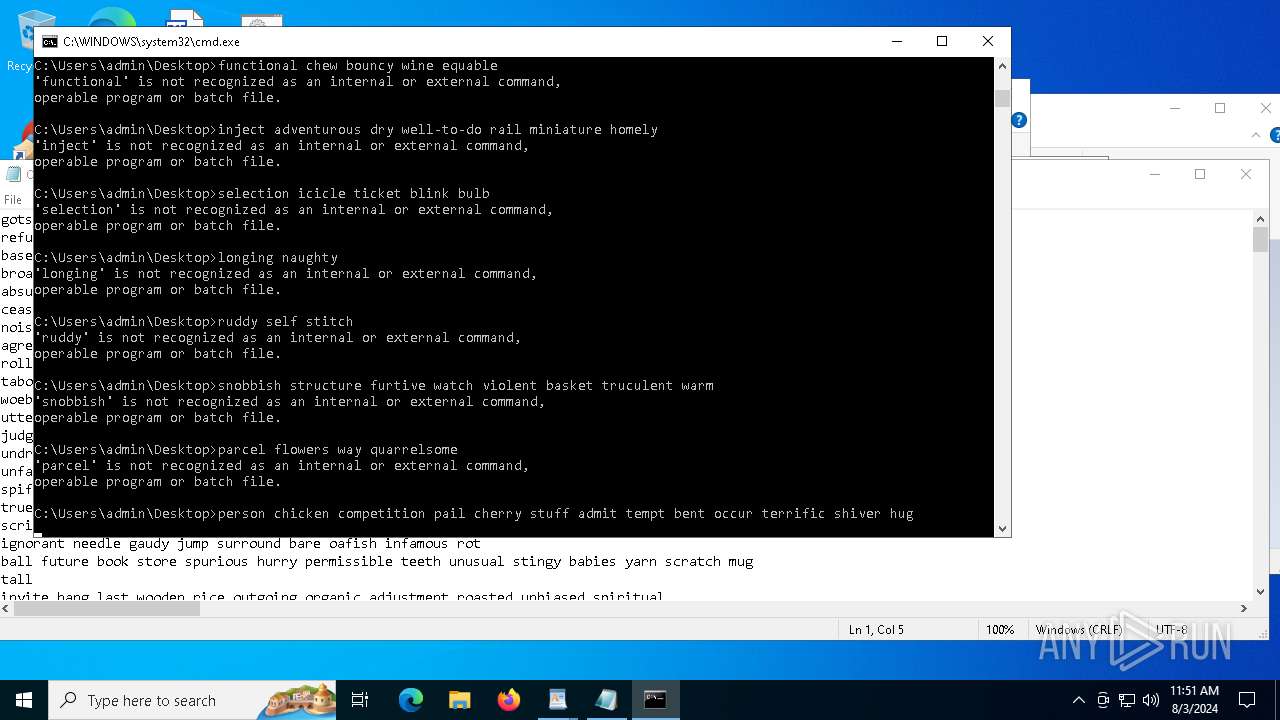1280x720 pixels.
Task: Open the volume control in system tray
Action: (1151, 700)
